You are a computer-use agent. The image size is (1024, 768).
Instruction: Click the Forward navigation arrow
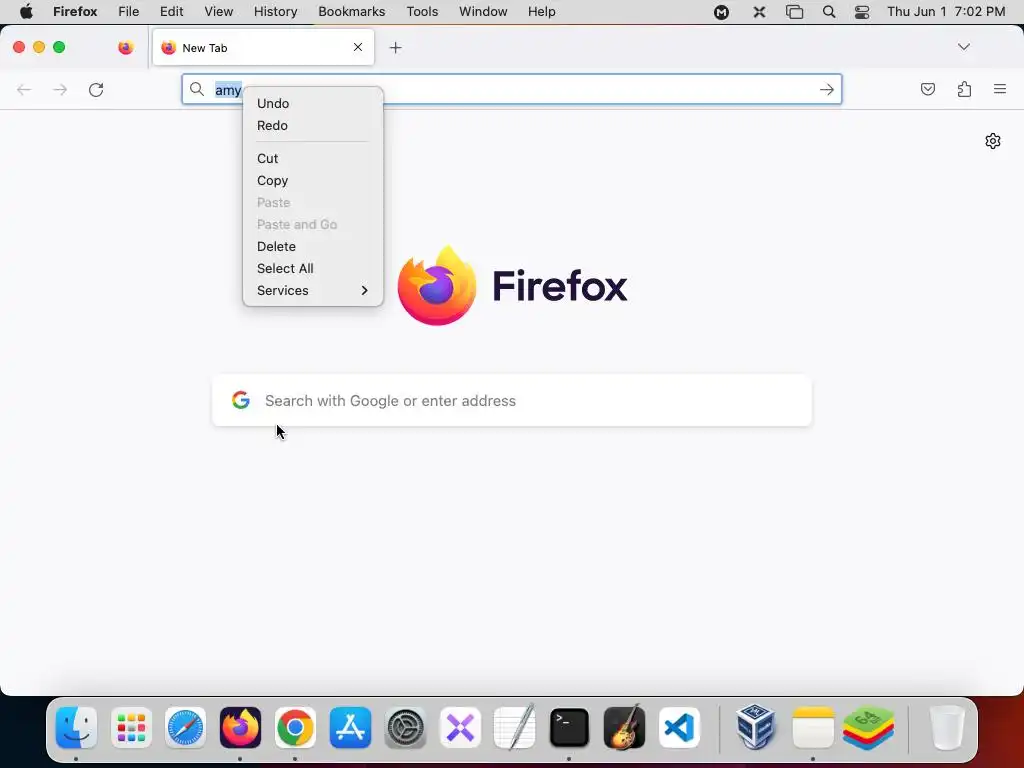(x=60, y=89)
